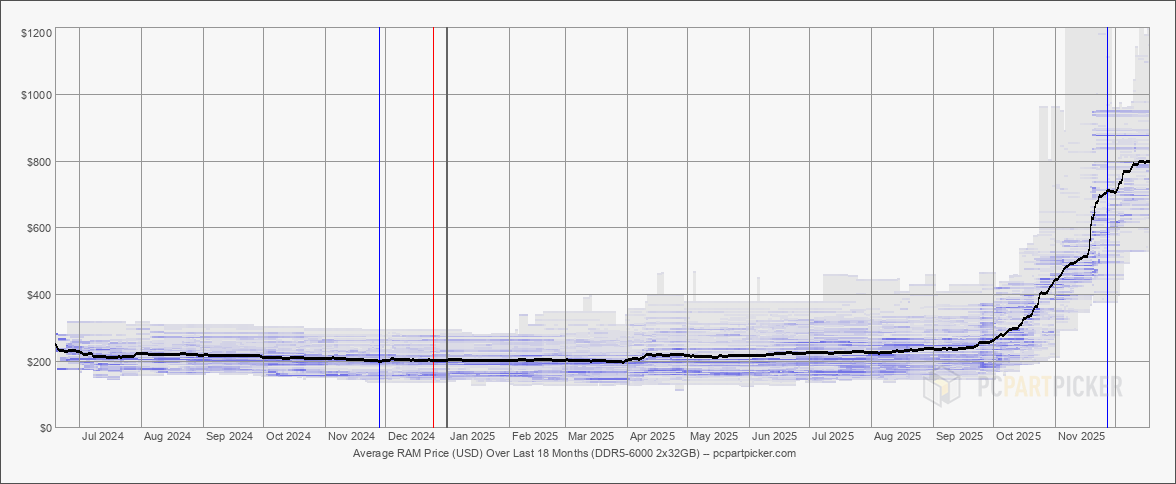Click the Oct 2024 x-axis label
This screenshot has height=484, width=1176.
[x=288, y=437]
